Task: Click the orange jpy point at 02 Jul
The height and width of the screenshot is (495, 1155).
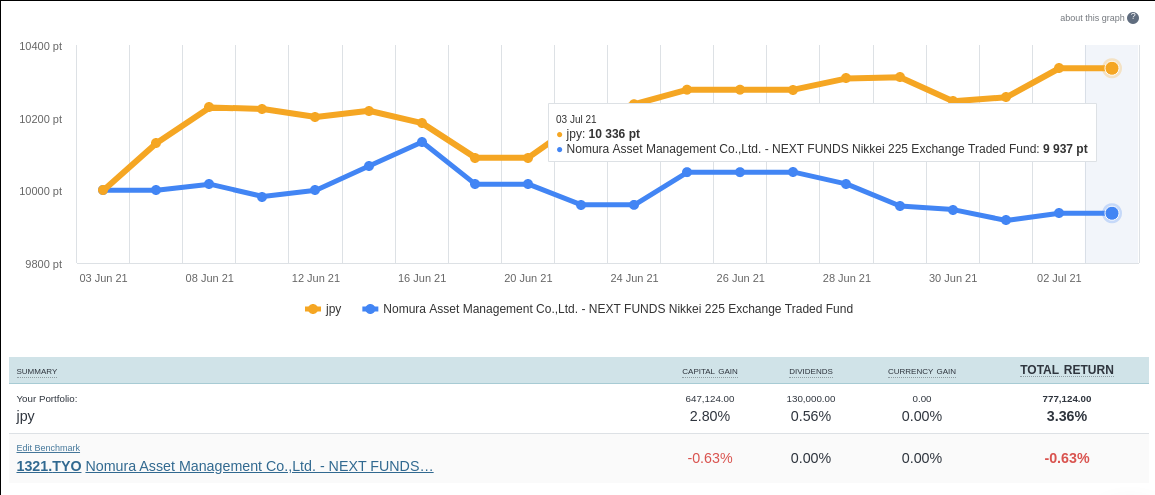Action: pyautogui.click(x=1058, y=68)
